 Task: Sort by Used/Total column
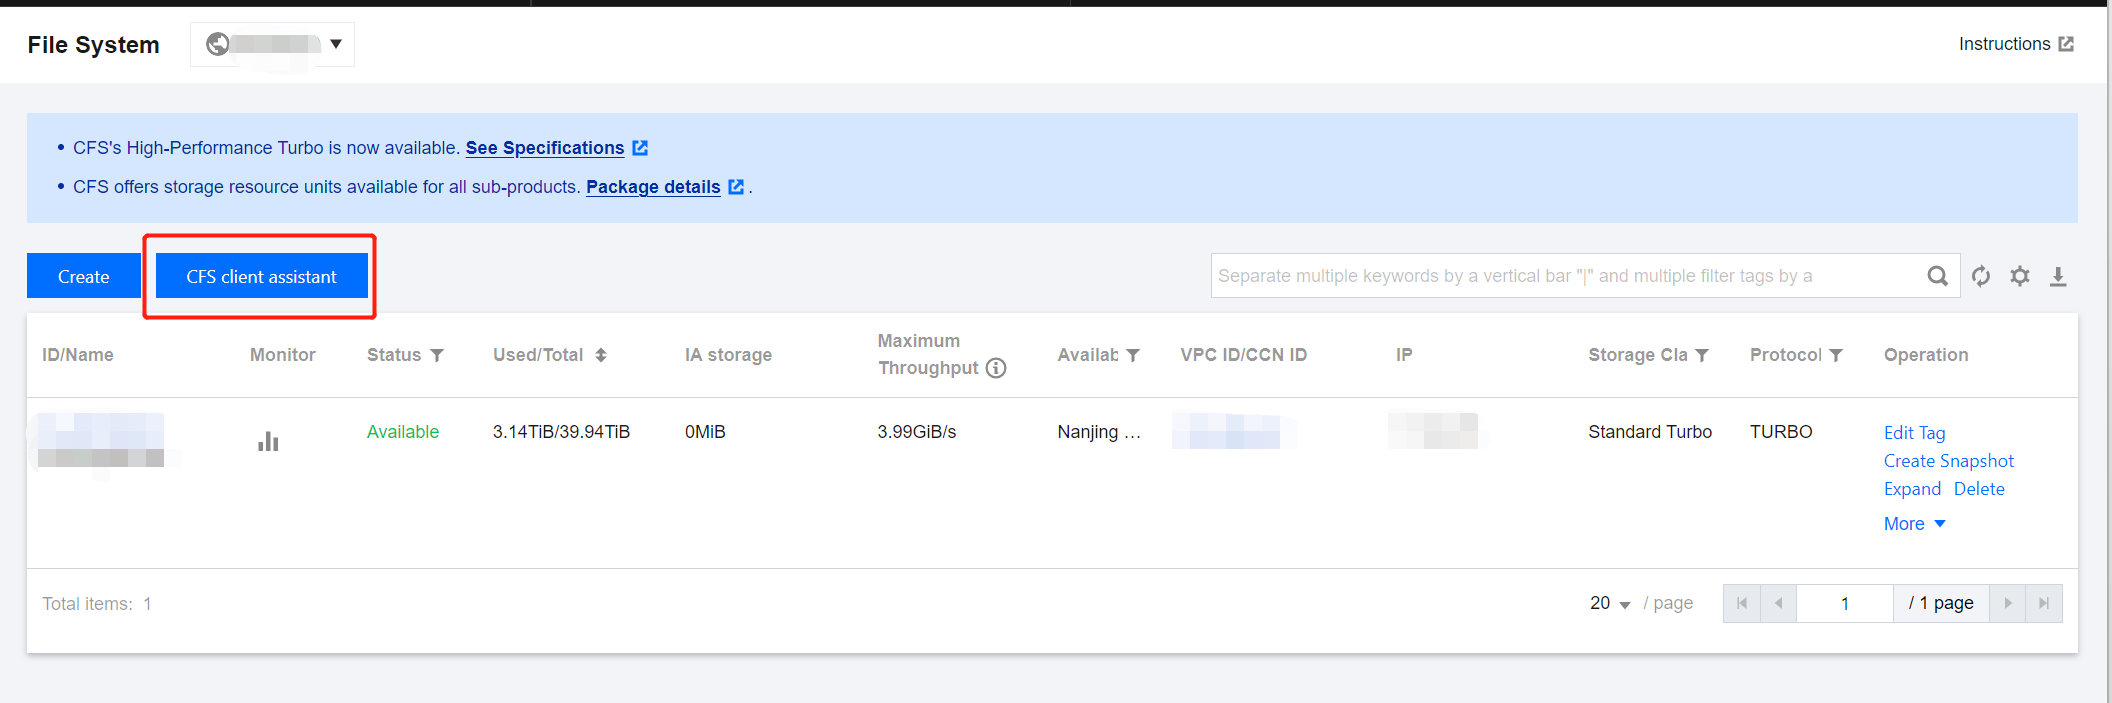pyautogui.click(x=601, y=355)
